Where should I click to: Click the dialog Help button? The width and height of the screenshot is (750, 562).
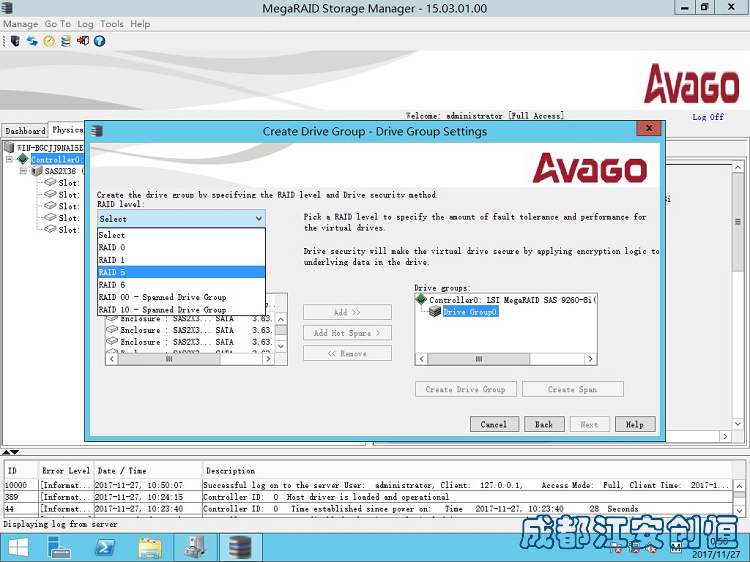(635, 424)
